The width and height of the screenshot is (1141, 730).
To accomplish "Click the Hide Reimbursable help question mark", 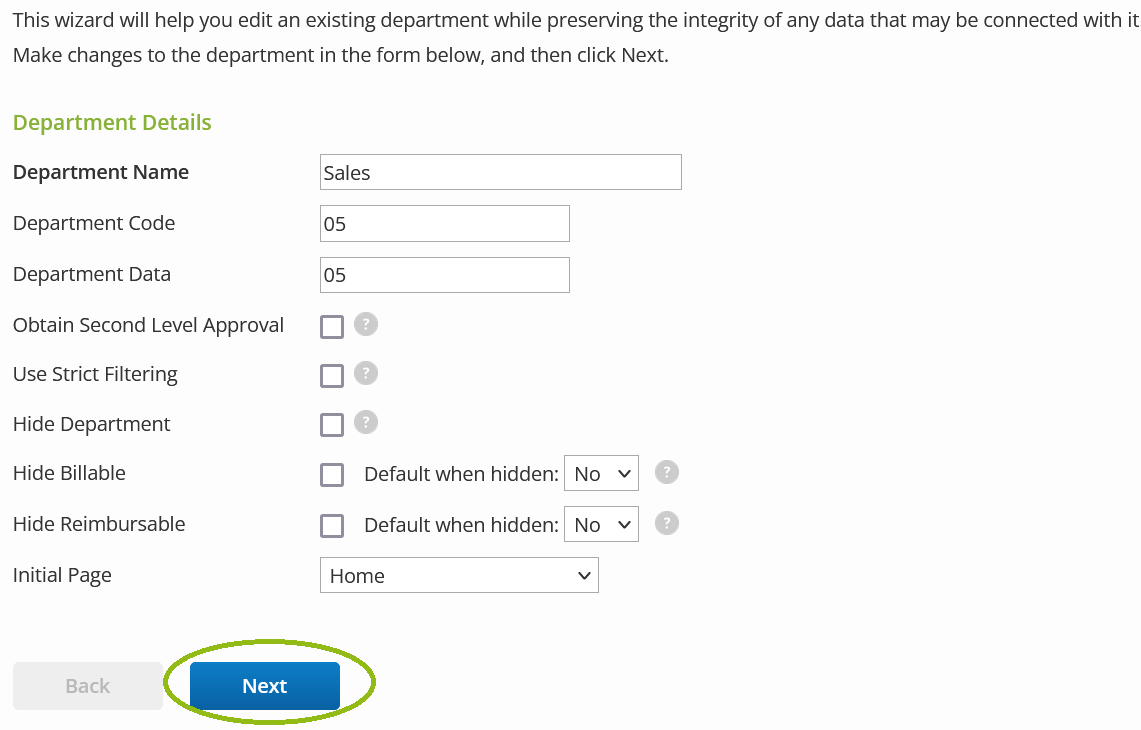I will (x=667, y=523).
